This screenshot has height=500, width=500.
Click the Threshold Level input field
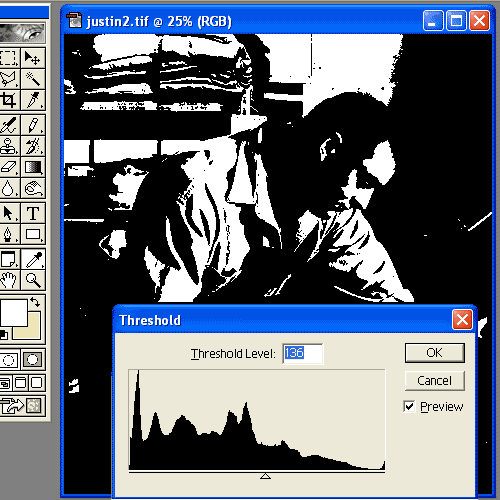303,353
